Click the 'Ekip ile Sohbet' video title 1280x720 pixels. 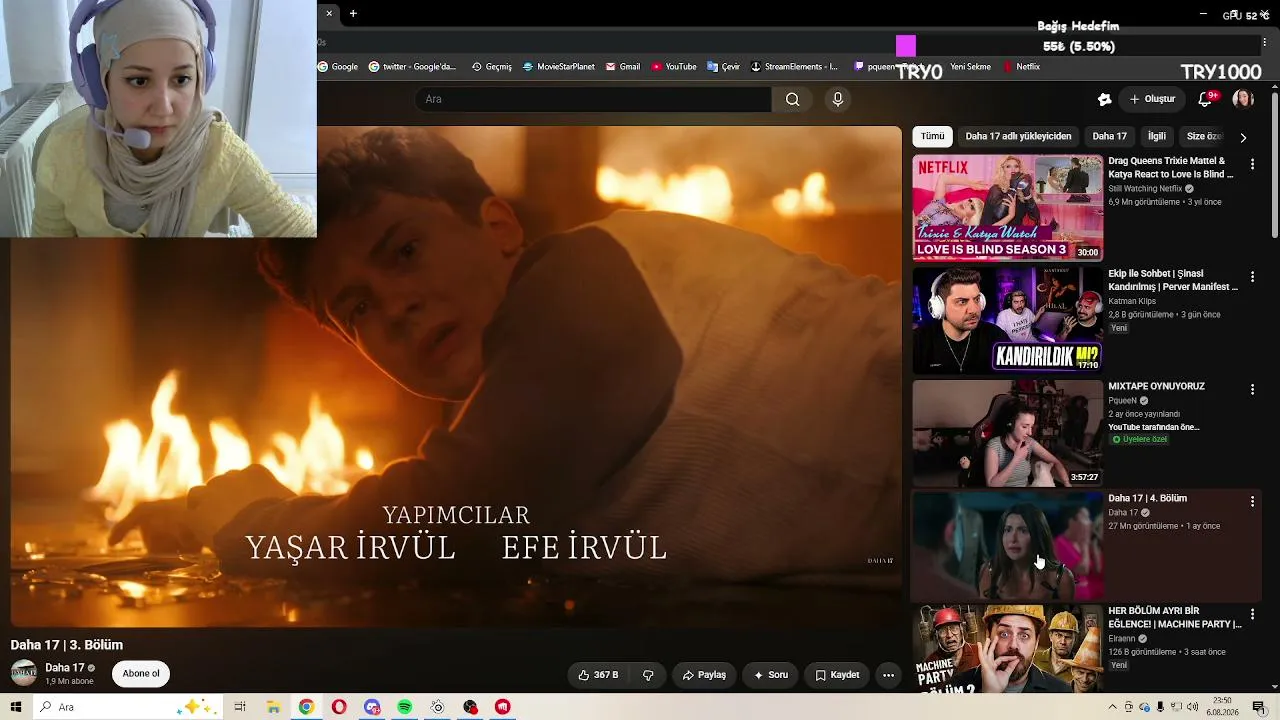1173,280
